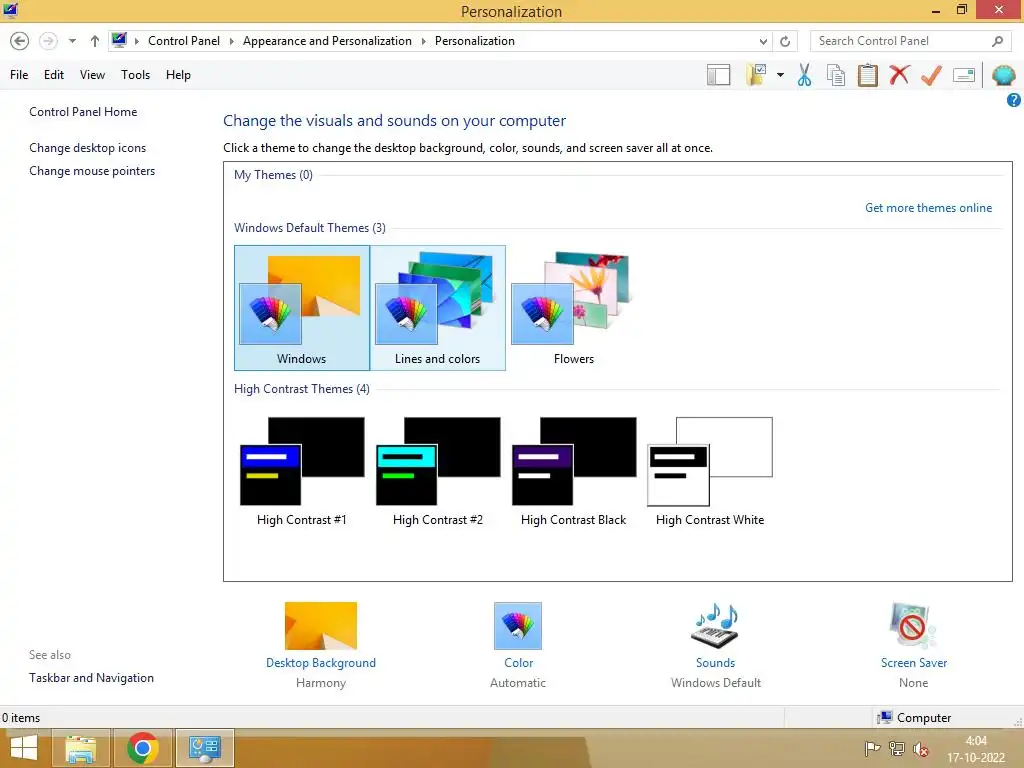Click the globe shell icon in toolbar

tap(1003, 75)
